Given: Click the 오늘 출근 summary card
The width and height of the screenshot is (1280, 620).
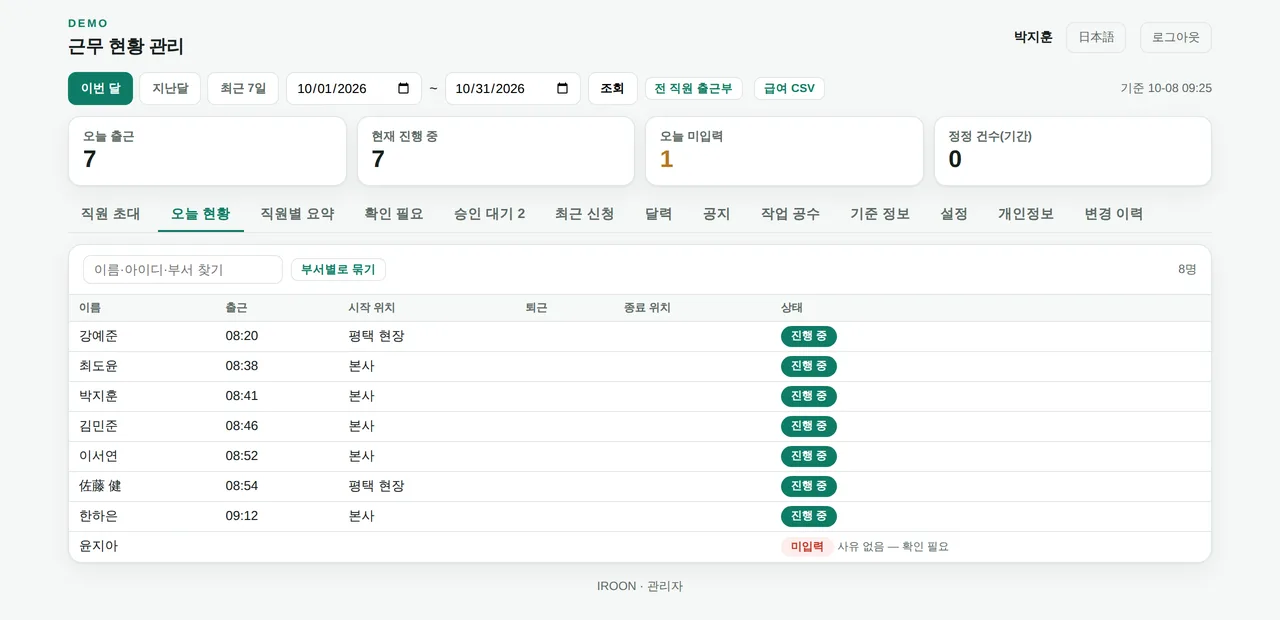Looking at the screenshot, I should pos(207,151).
